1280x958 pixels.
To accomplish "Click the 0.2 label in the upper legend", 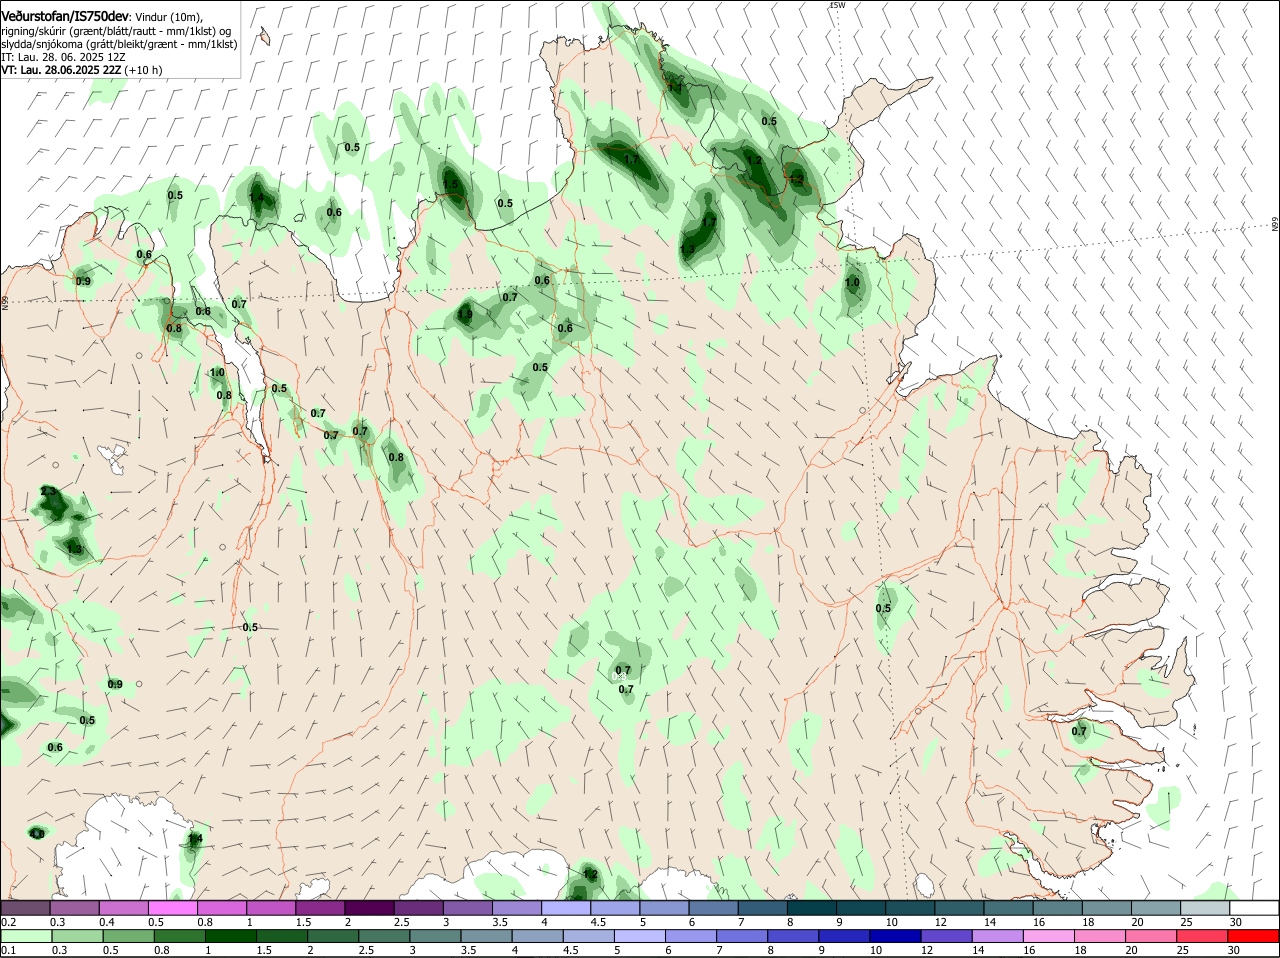I will point(9,922).
